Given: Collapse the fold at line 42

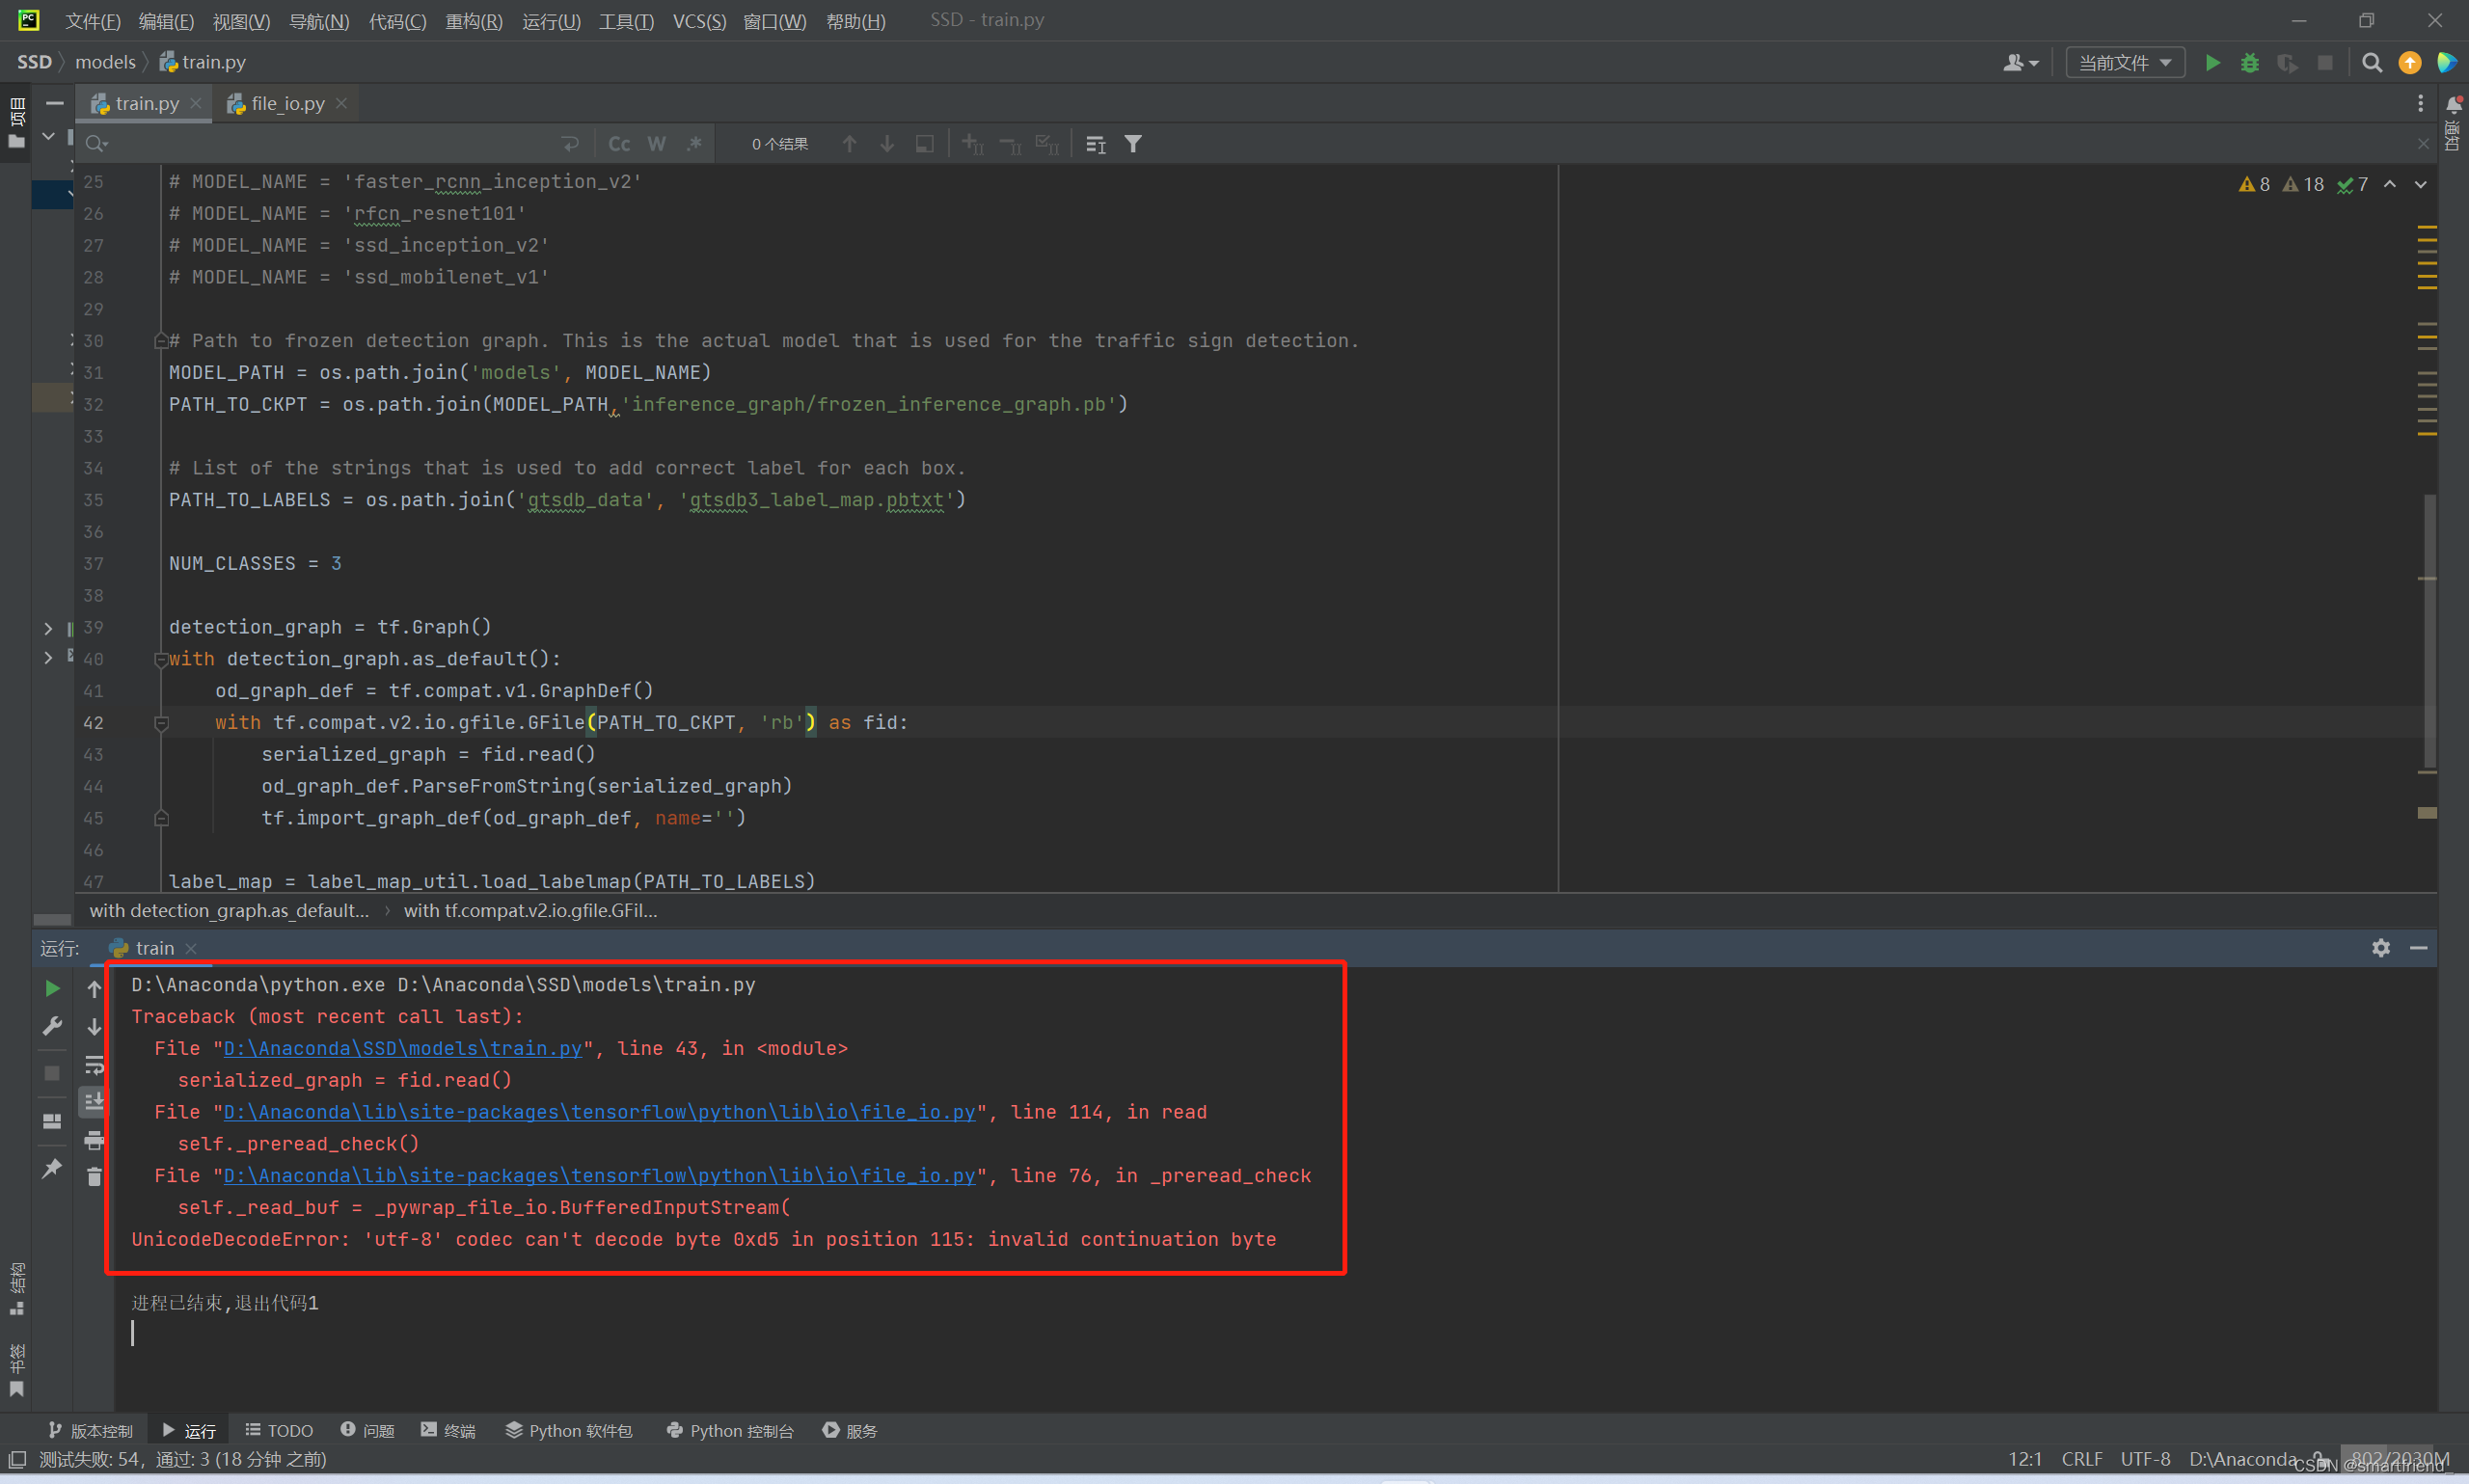Looking at the screenshot, I should pos(161,723).
